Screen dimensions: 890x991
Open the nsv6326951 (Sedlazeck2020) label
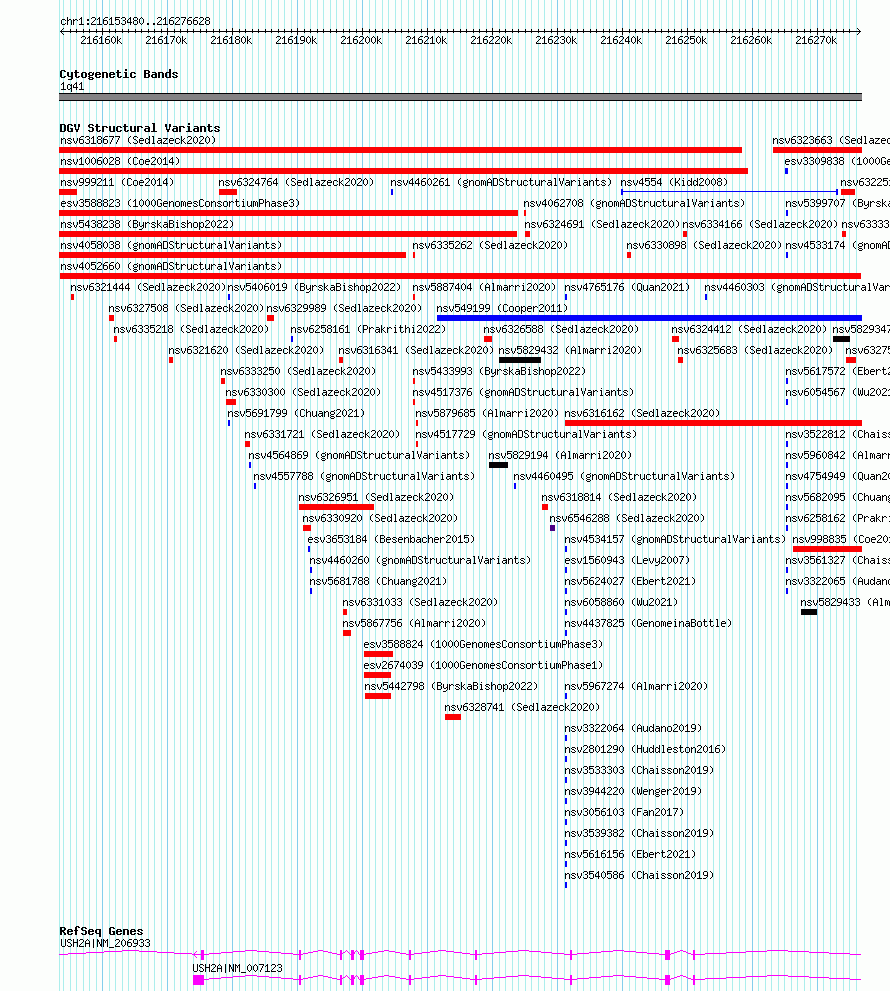pyautogui.click(x=377, y=497)
